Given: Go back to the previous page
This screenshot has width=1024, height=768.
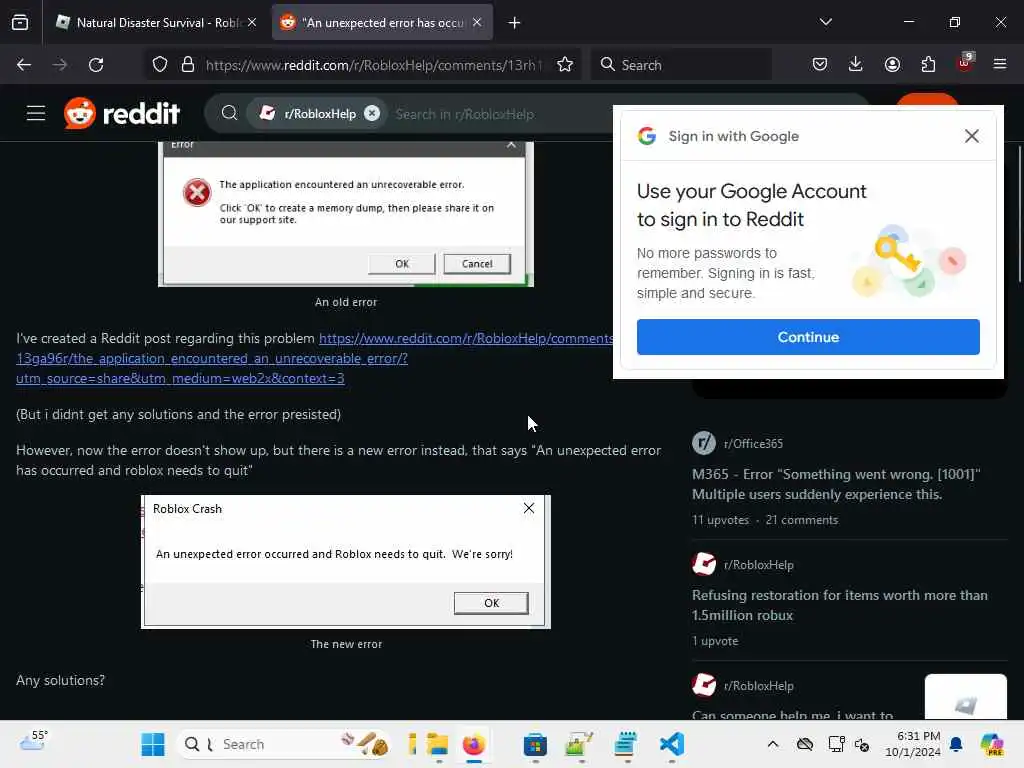Looking at the screenshot, I should coord(24,65).
